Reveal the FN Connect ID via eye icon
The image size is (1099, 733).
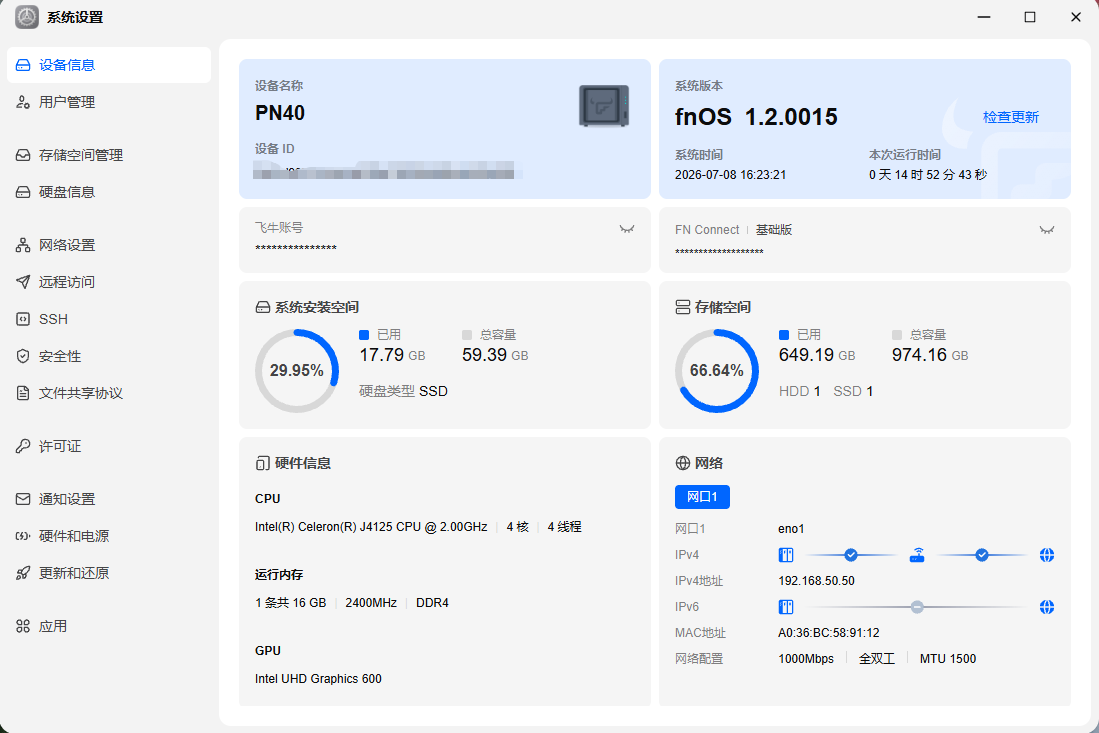[1046, 230]
